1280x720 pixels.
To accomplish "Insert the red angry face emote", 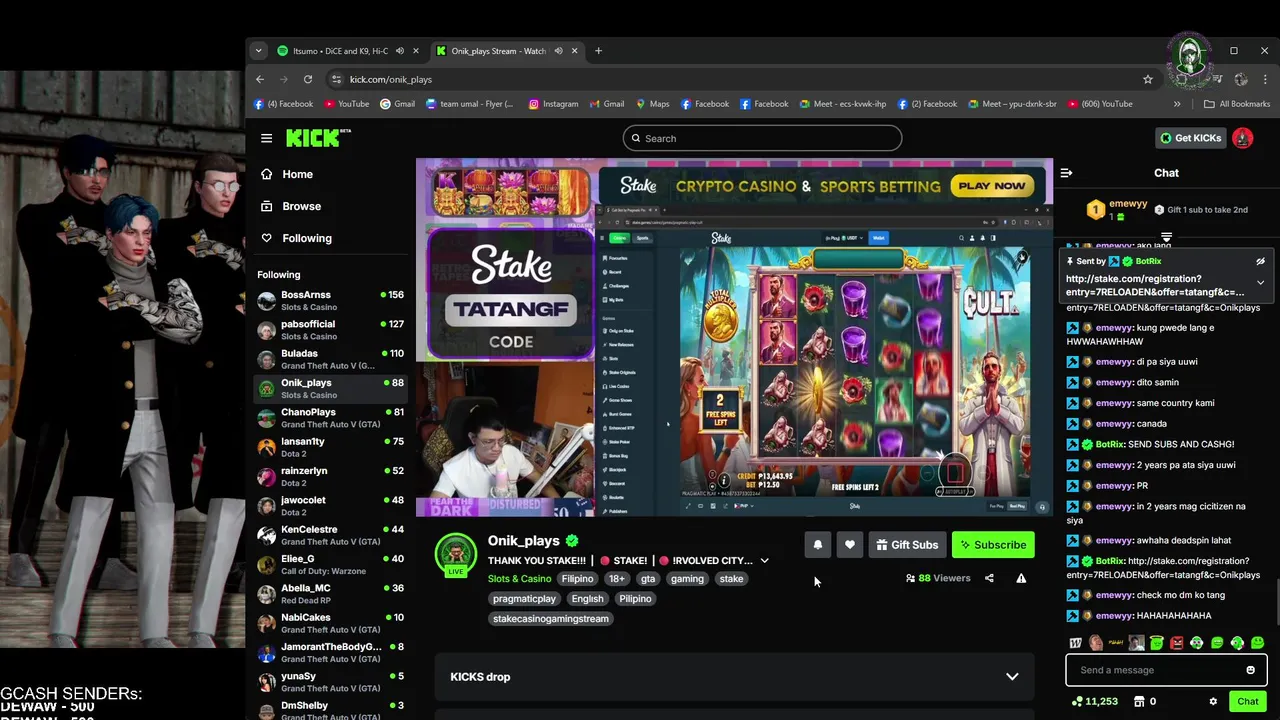I will click(x=1177, y=643).
